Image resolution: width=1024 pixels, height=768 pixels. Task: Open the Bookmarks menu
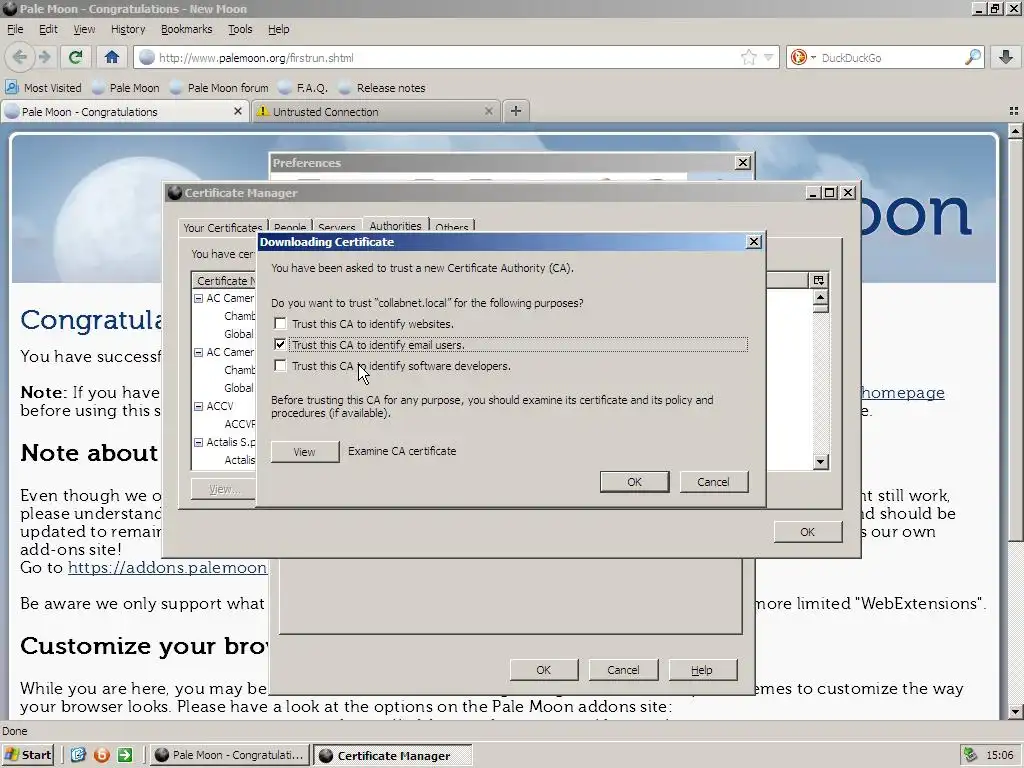(186, 29)
